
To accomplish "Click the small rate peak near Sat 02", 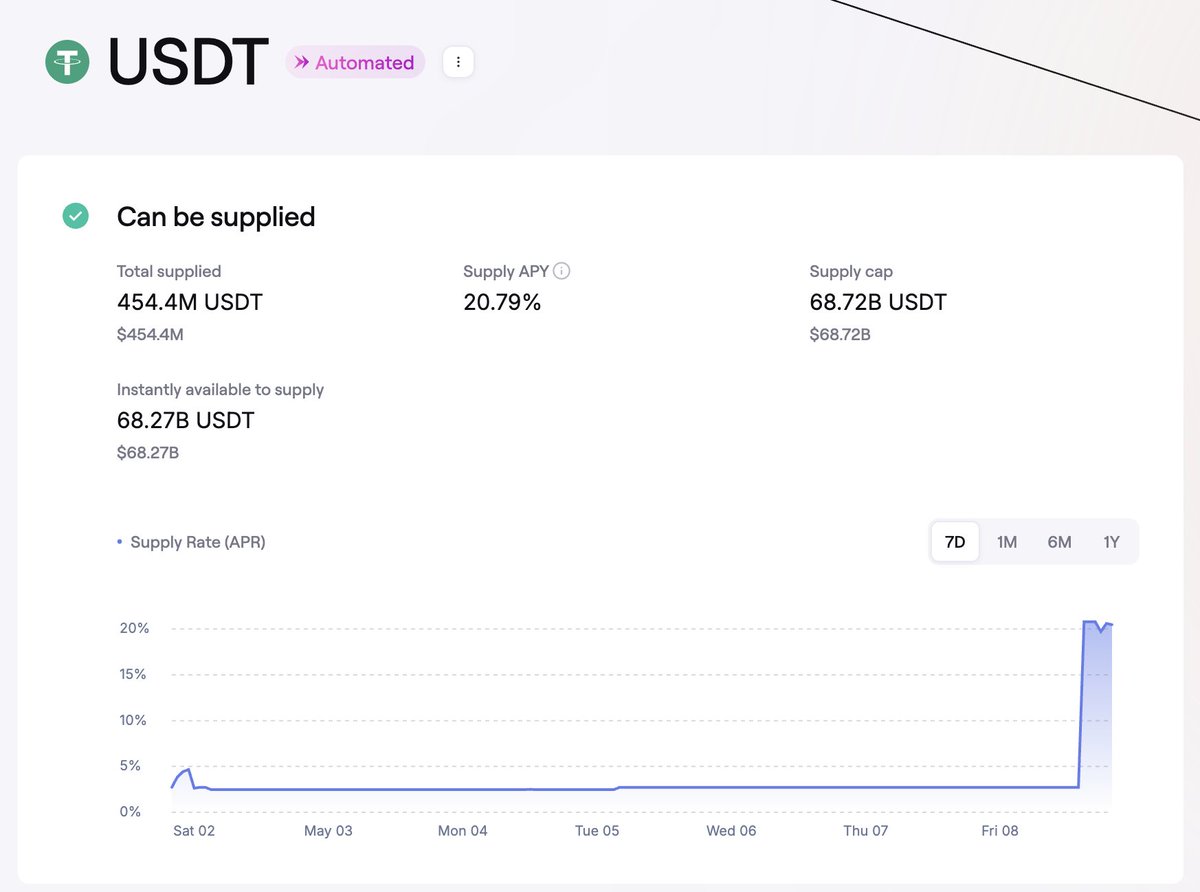I will point(188,770).
